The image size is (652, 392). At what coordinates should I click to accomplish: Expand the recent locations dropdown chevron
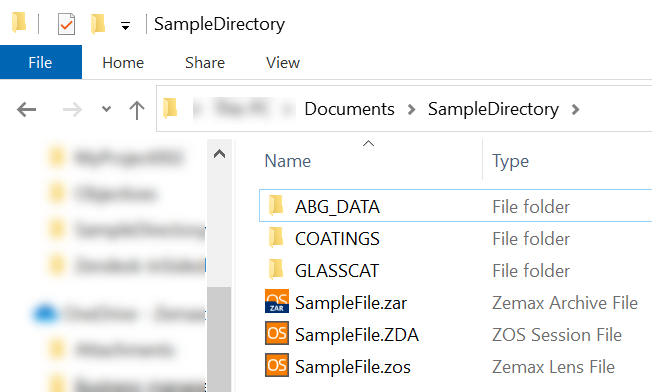(x=106, y=109)
